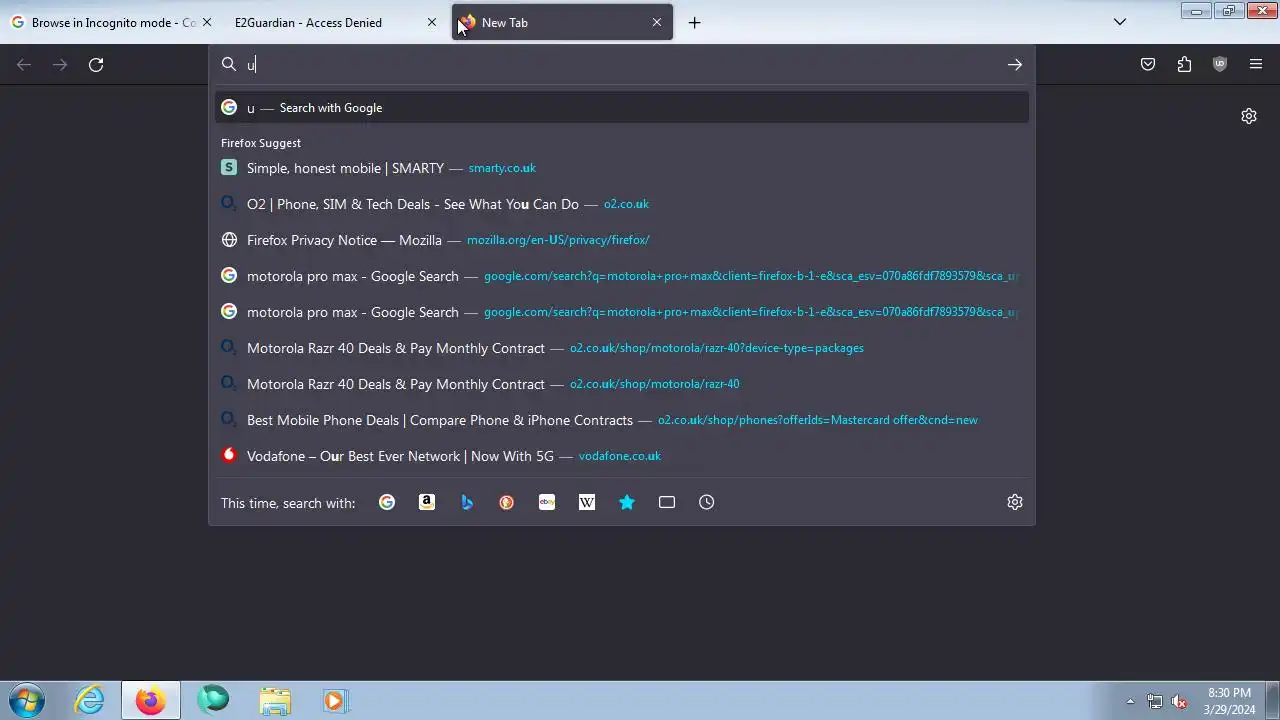Go back using the back arrow
Viewport: 1280px width, 720px height.
click(24, 65)
